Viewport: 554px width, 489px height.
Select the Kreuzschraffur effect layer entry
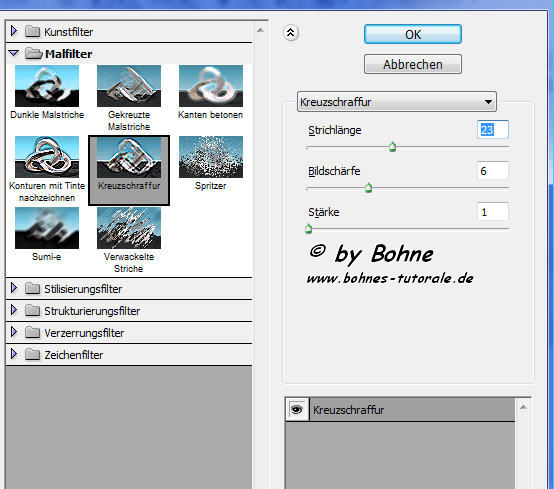click(x=412, y=410)
